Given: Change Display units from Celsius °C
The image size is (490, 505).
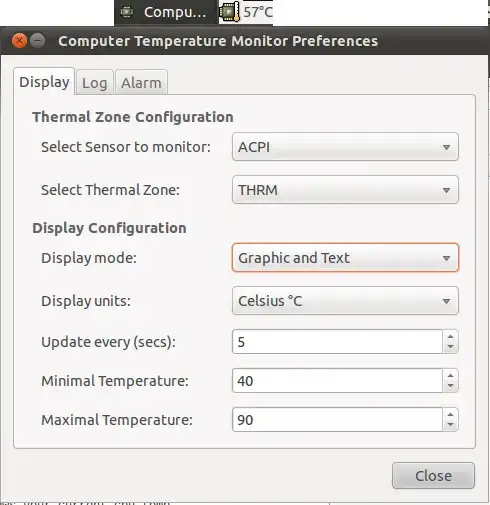Looking at the screenshot, I should (345, 301).
